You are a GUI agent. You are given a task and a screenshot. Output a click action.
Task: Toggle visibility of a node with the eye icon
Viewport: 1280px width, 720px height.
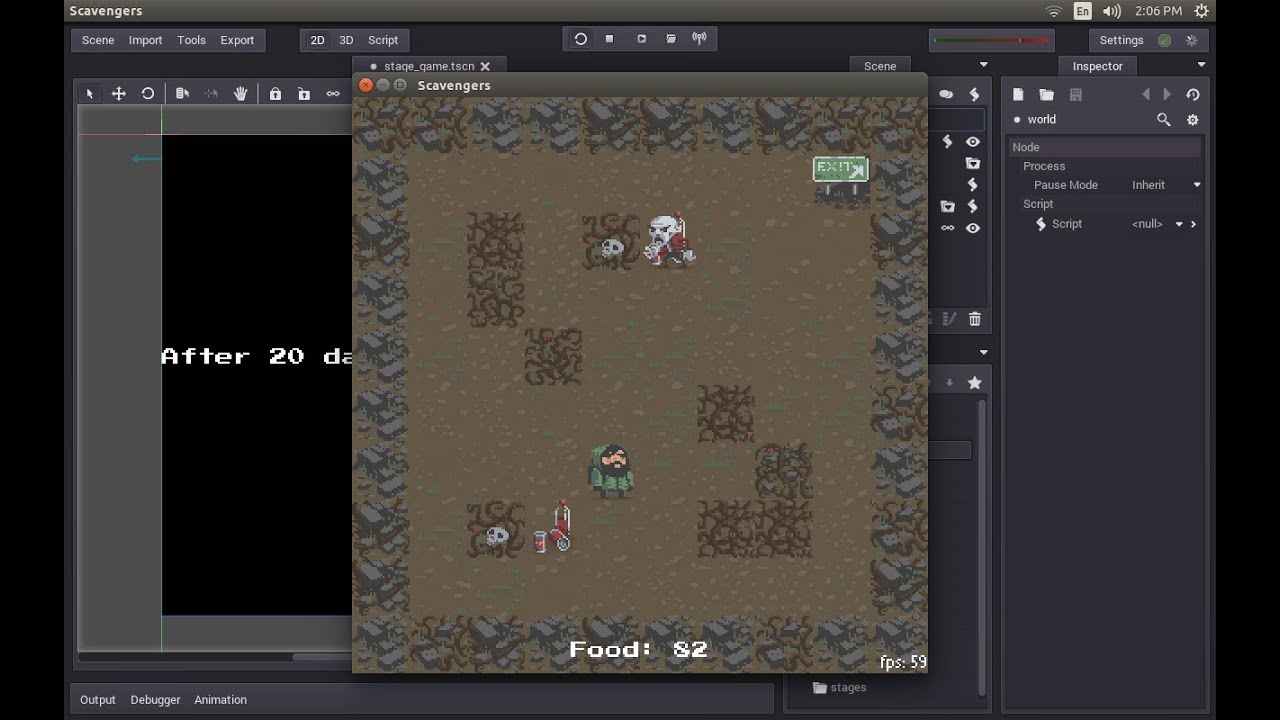point(972,141)
